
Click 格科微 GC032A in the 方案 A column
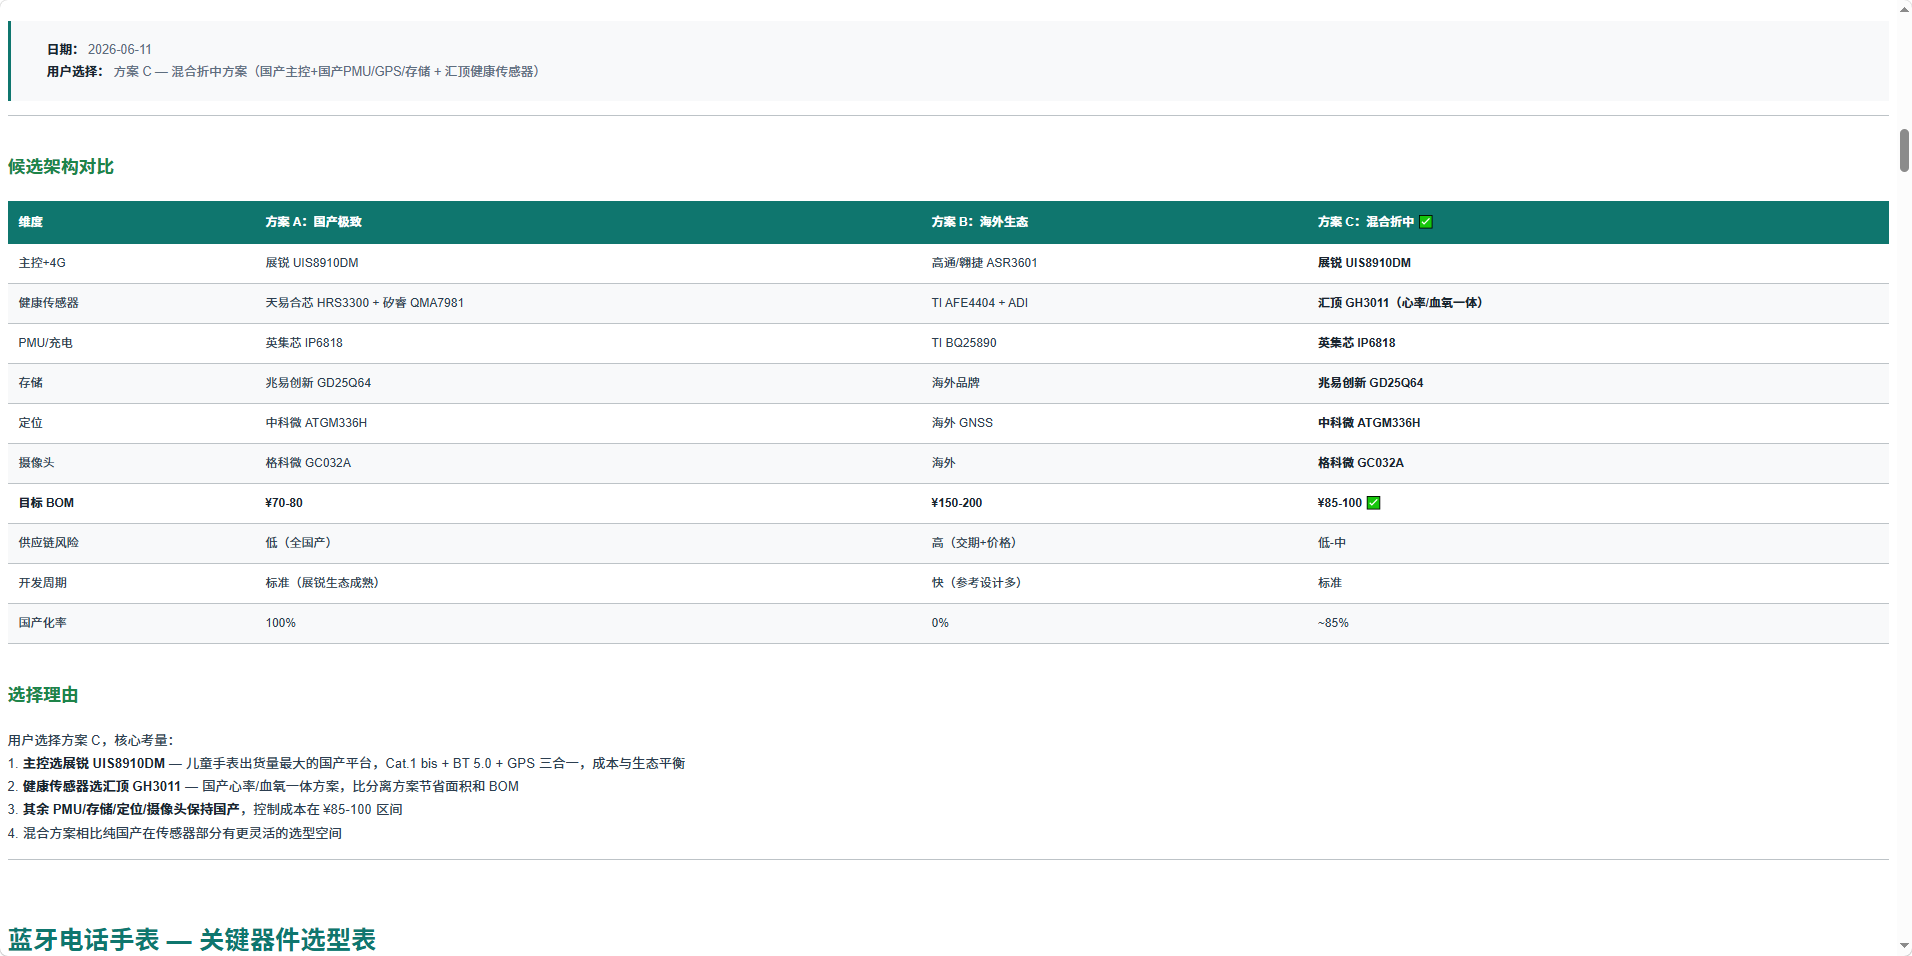308,463
